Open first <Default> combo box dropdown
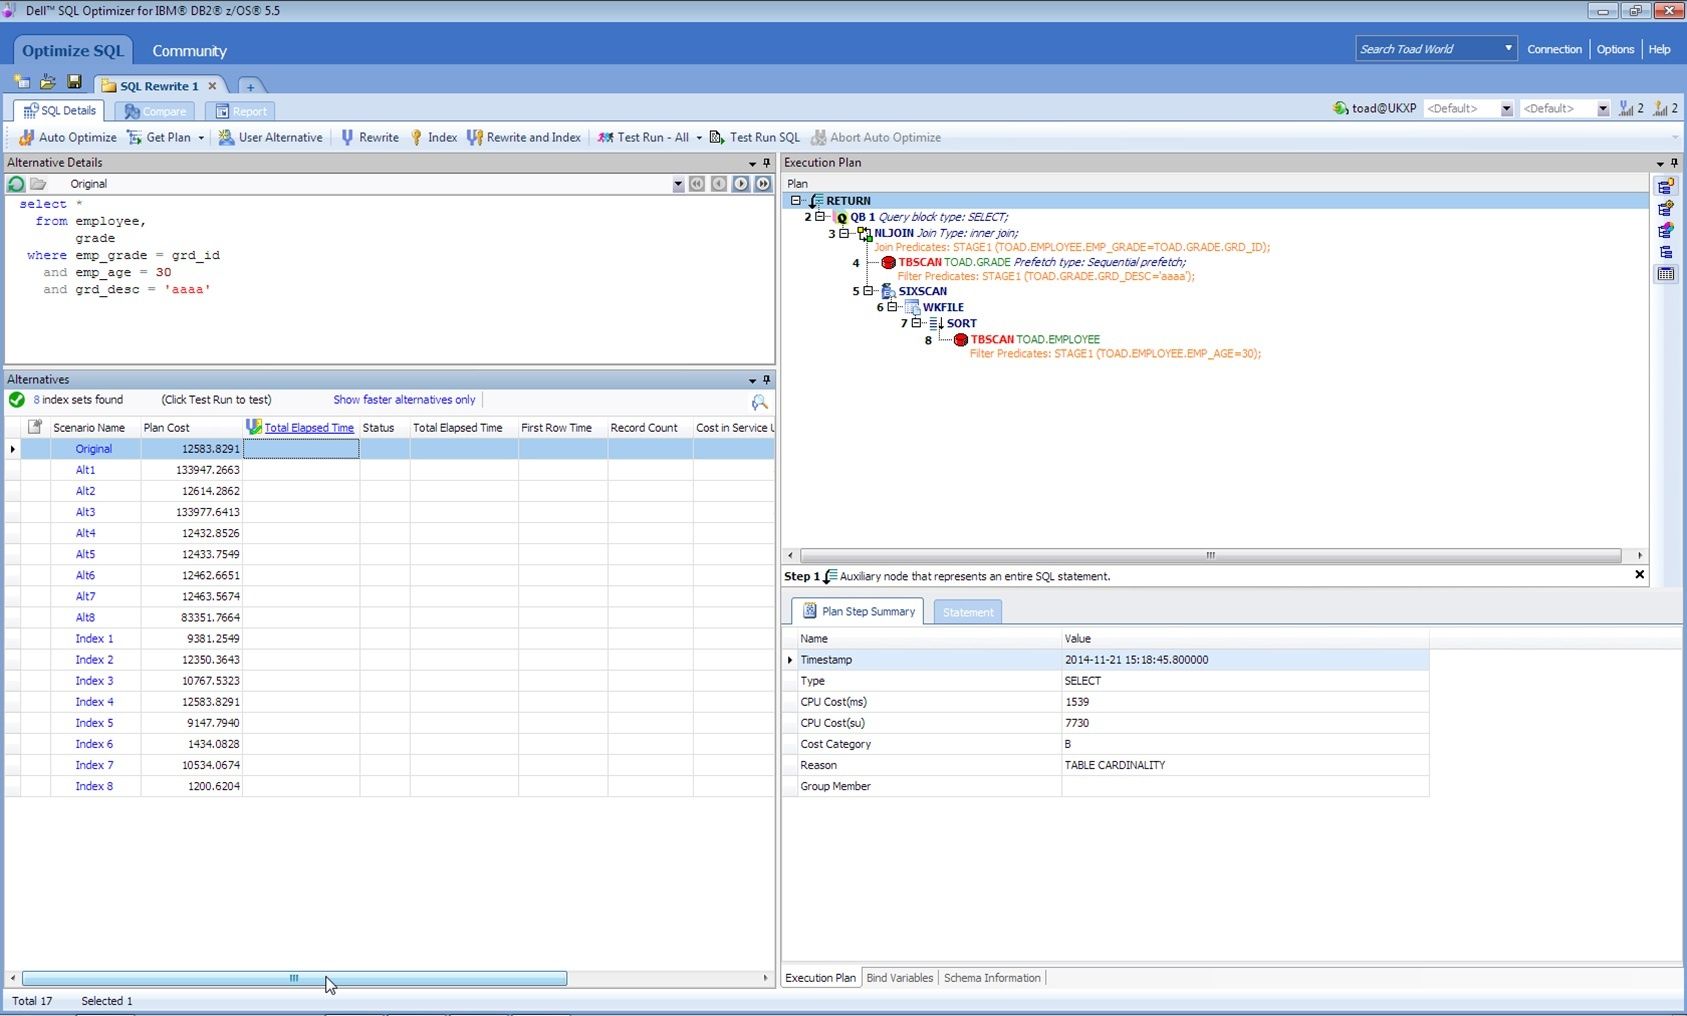The height and width of the screenshot is (1016, 1687). pos(1506,109)
